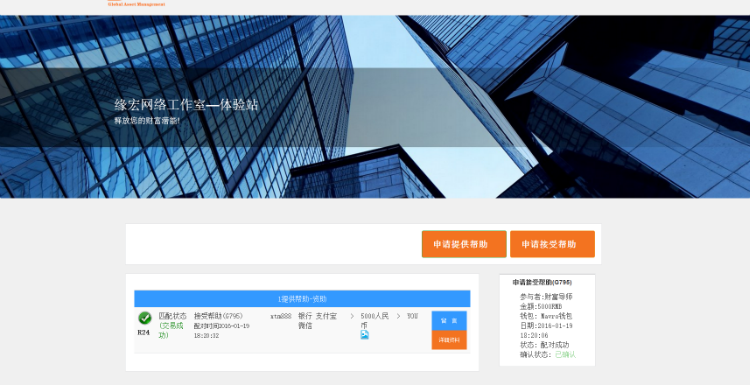Click the 交易成功 status text

coord(171,330)
